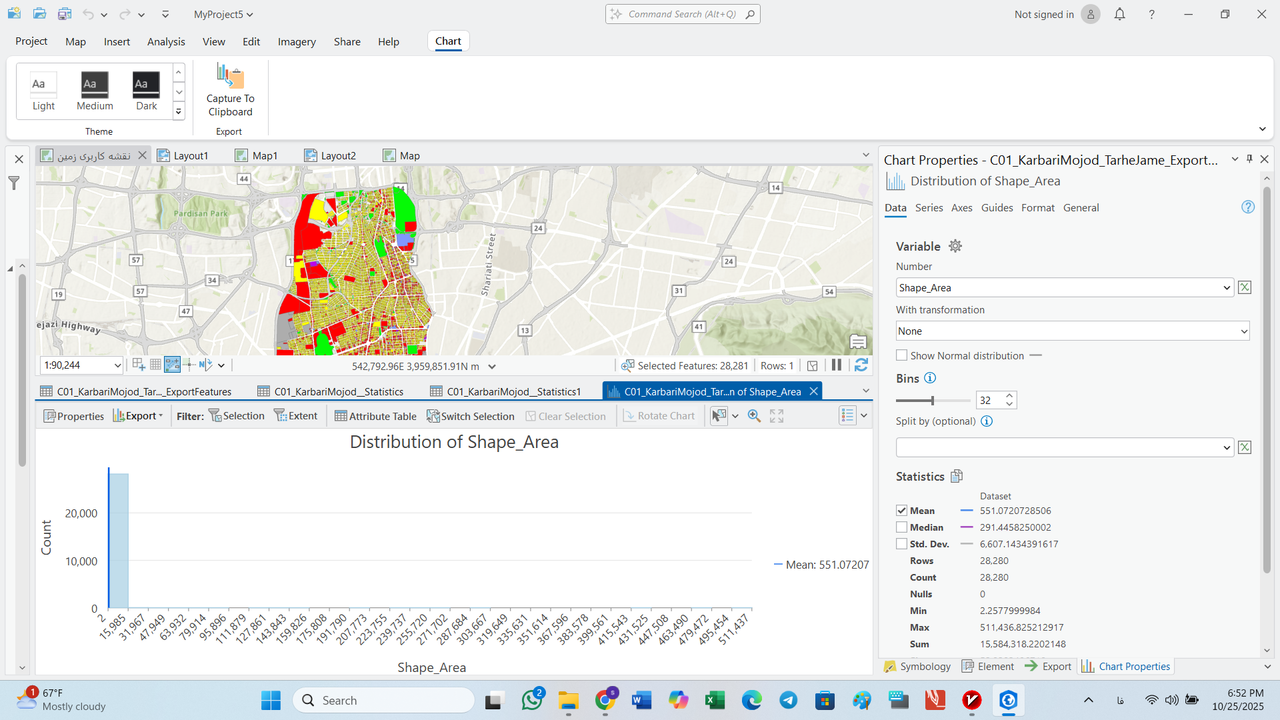Enable the Median statistic checkbox
This screenshot has height=720, width=1280.
tap(902, 527)
